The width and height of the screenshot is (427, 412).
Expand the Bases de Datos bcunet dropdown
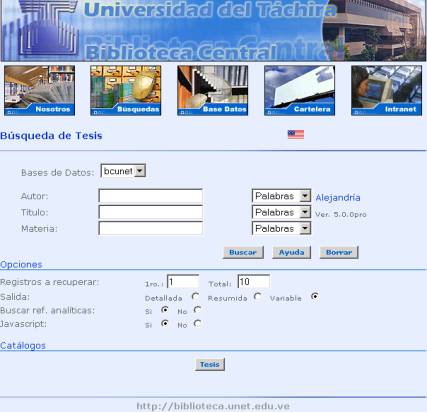[123, 171]
